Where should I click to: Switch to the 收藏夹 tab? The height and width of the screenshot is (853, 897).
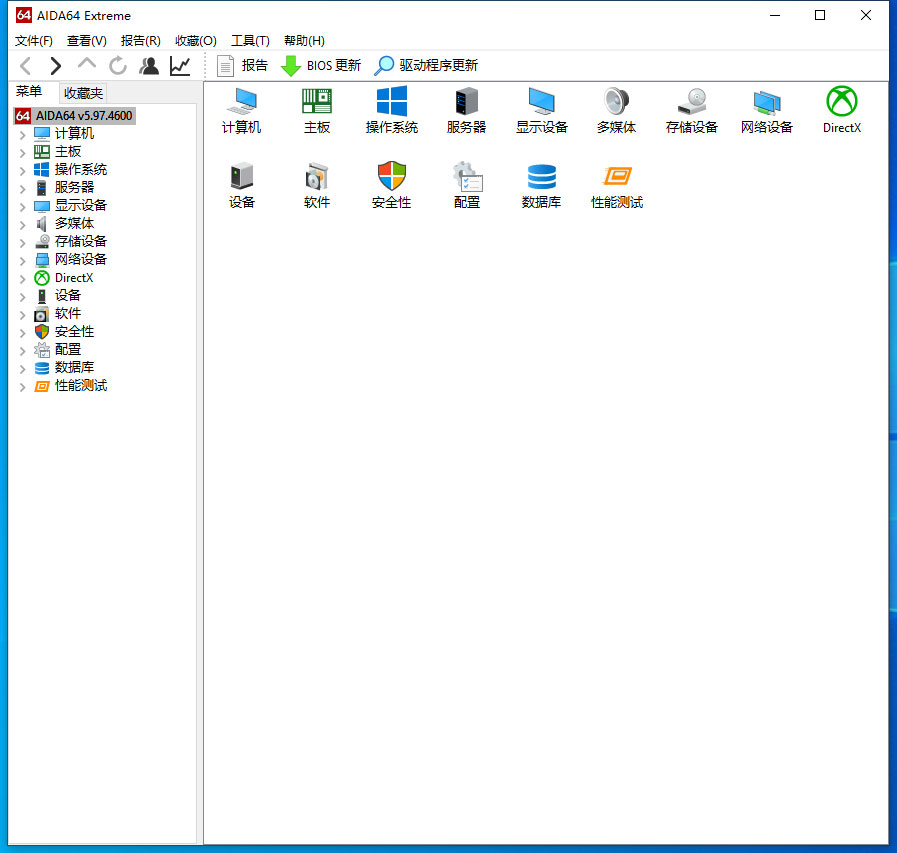pyautogui.click(x=83, y=93)
